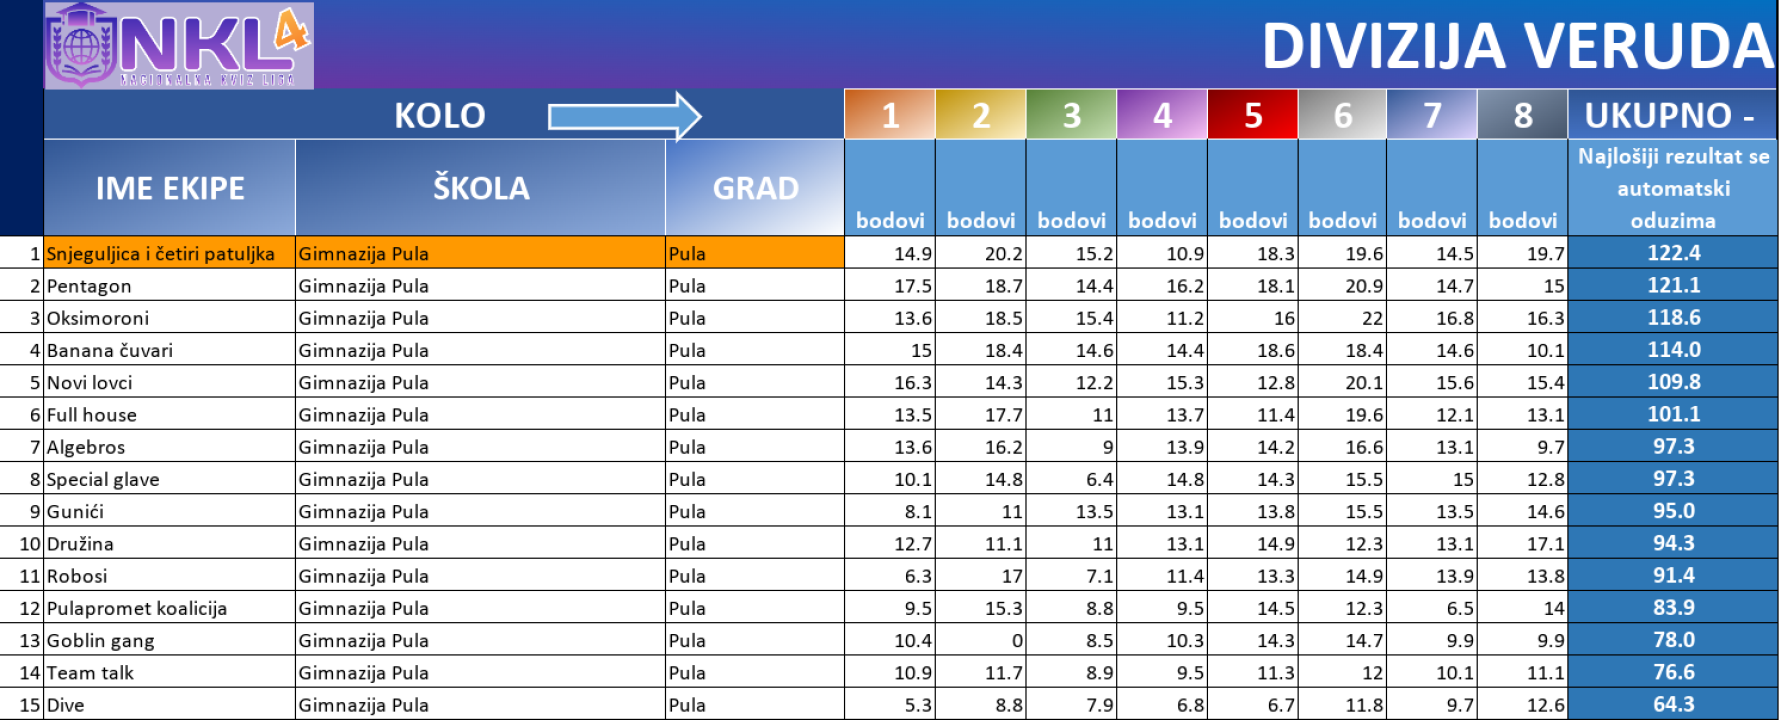Click the NKL4 quiz league logo

coord(179,46)
